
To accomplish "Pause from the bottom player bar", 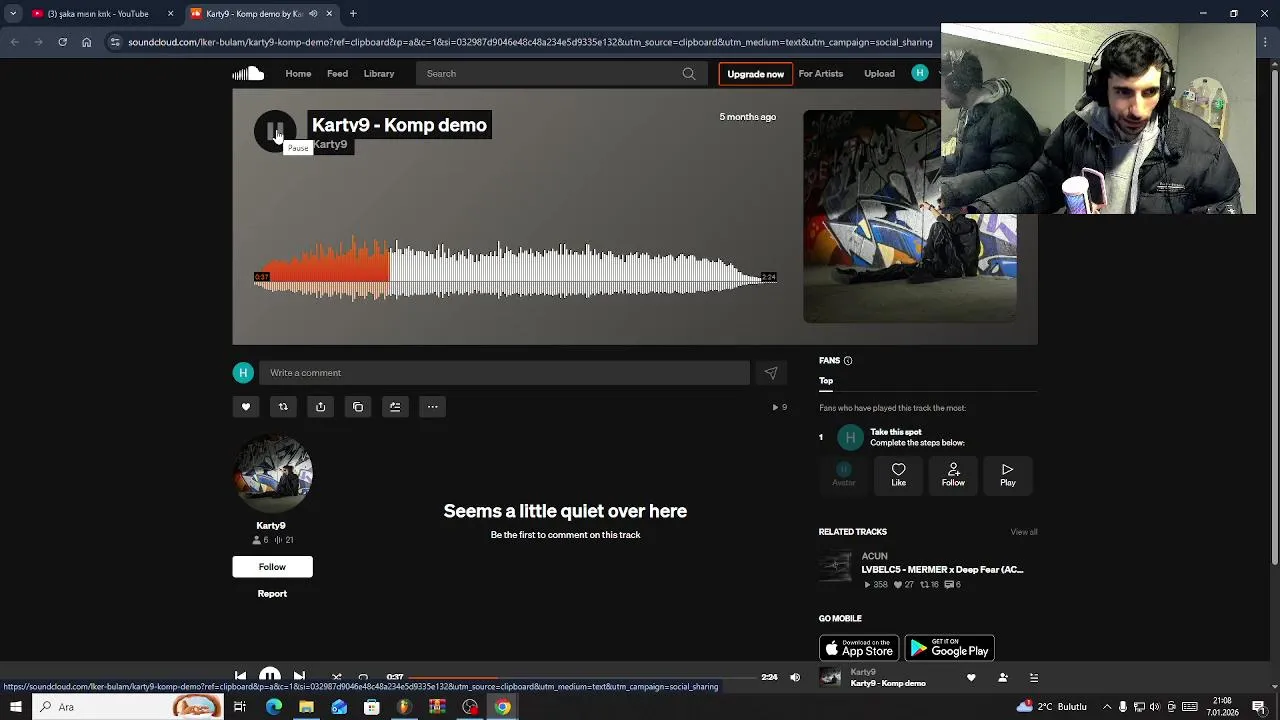I will [270, 677].
